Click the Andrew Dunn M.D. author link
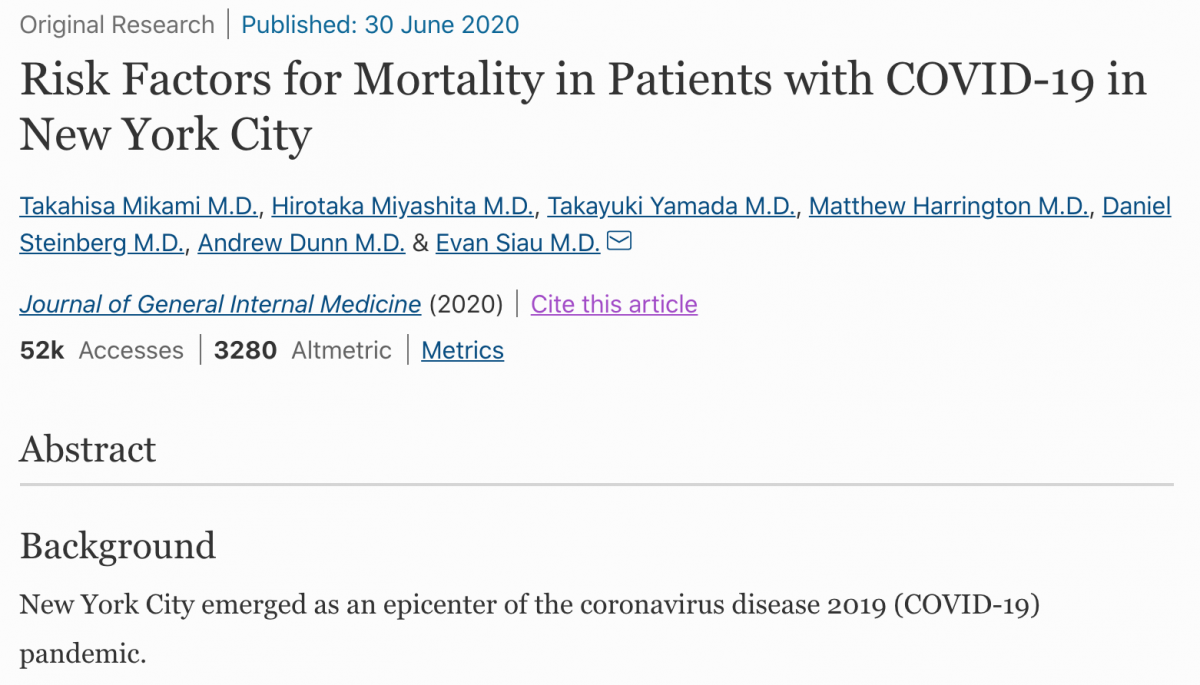 301,243
